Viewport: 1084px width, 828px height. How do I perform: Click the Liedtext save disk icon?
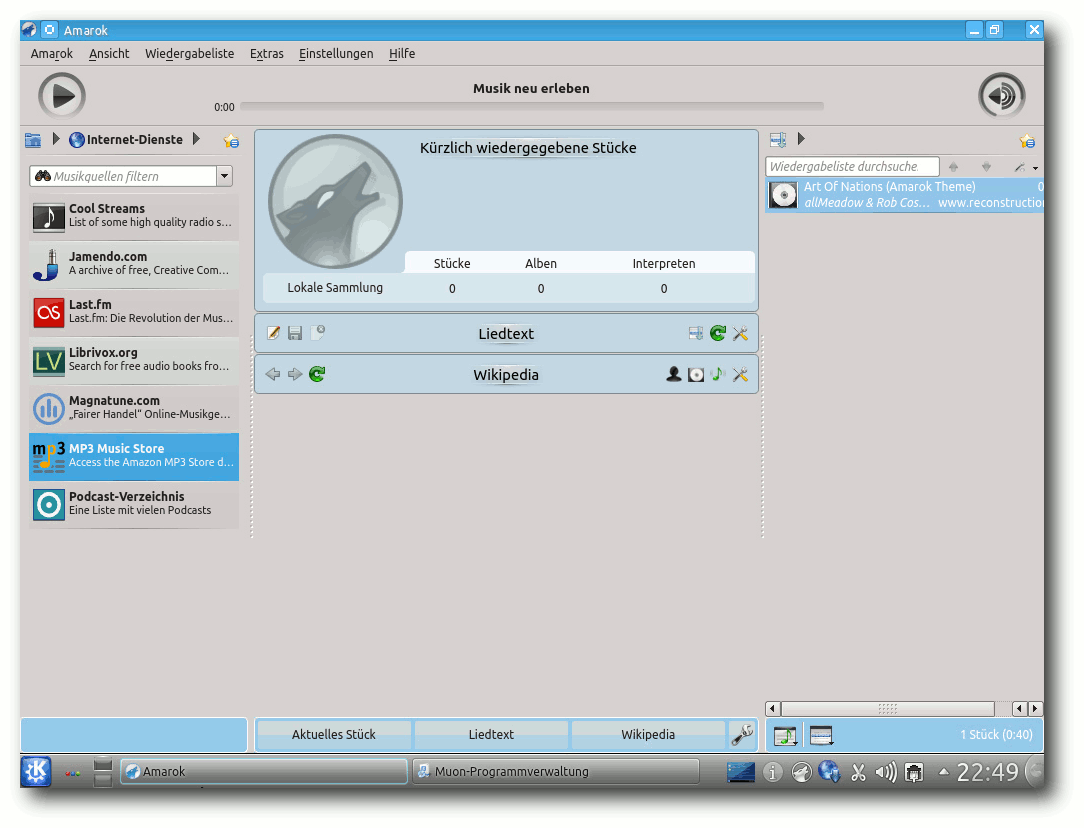[295, 333]
